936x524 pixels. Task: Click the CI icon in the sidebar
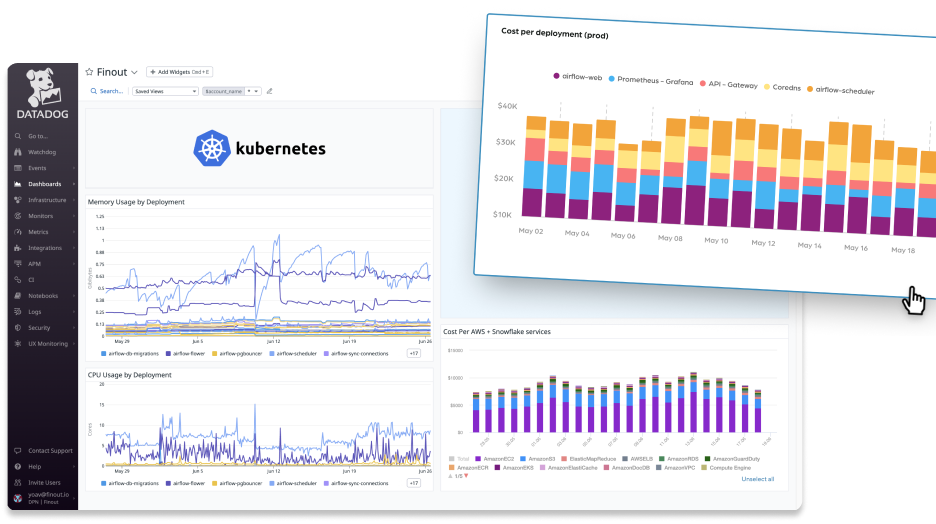pyautogui.click(x=18, y=280)
